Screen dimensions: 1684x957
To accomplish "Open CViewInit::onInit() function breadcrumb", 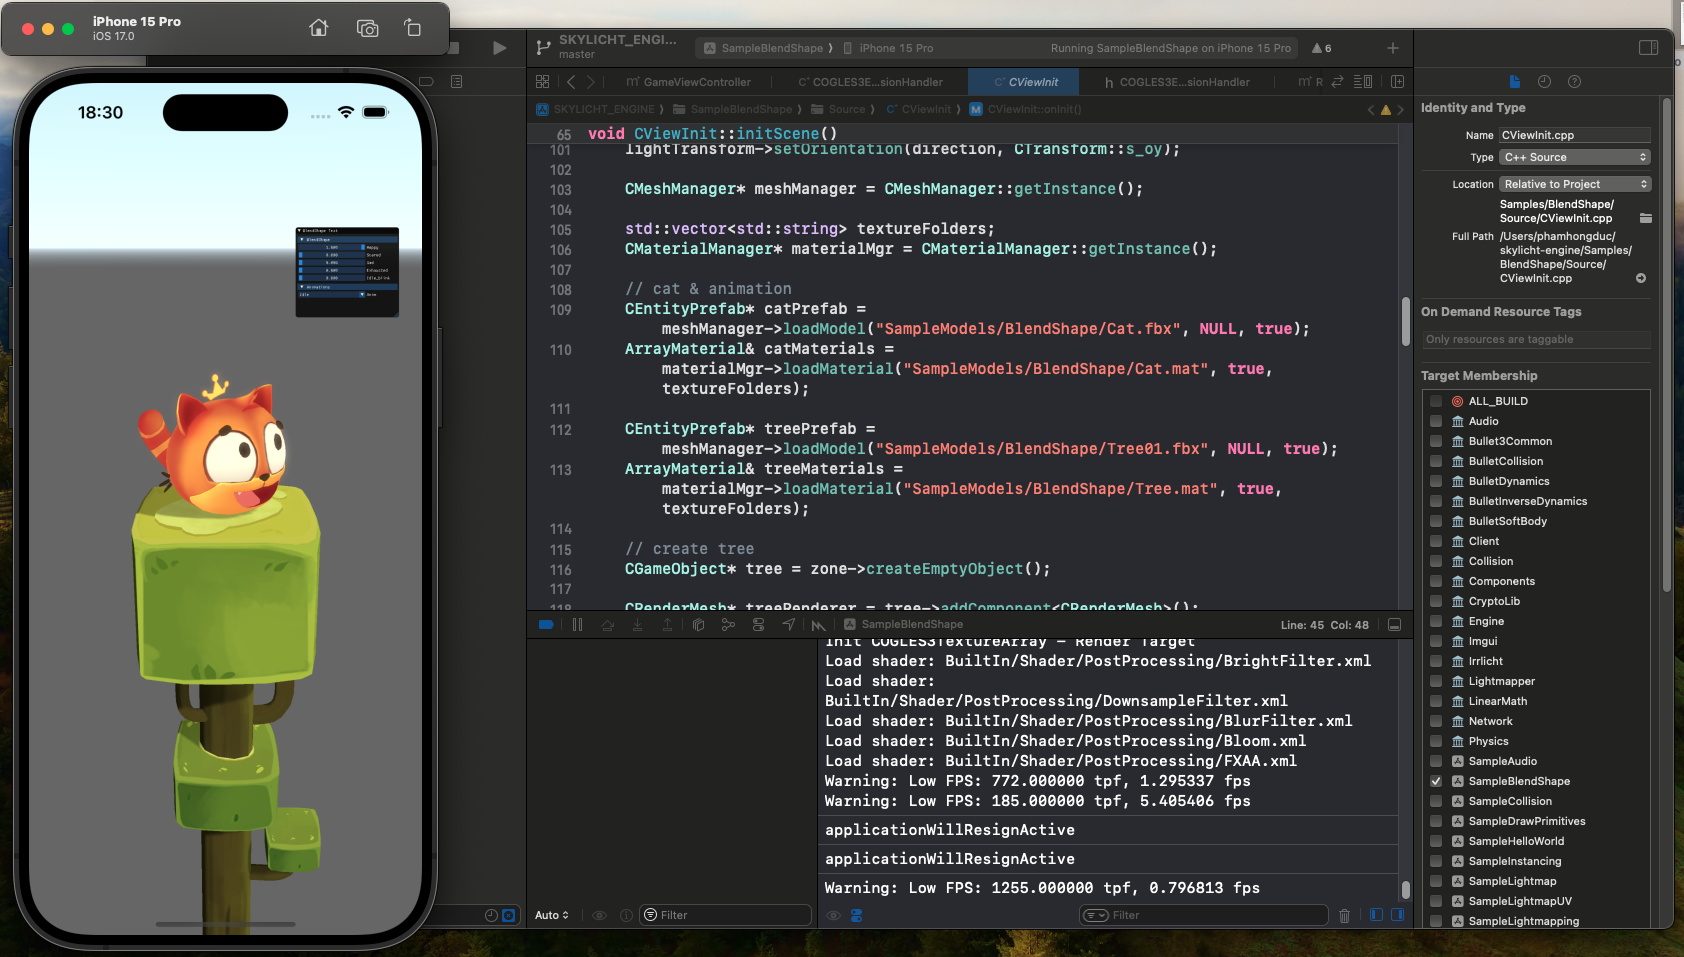I will [1026, 109].
